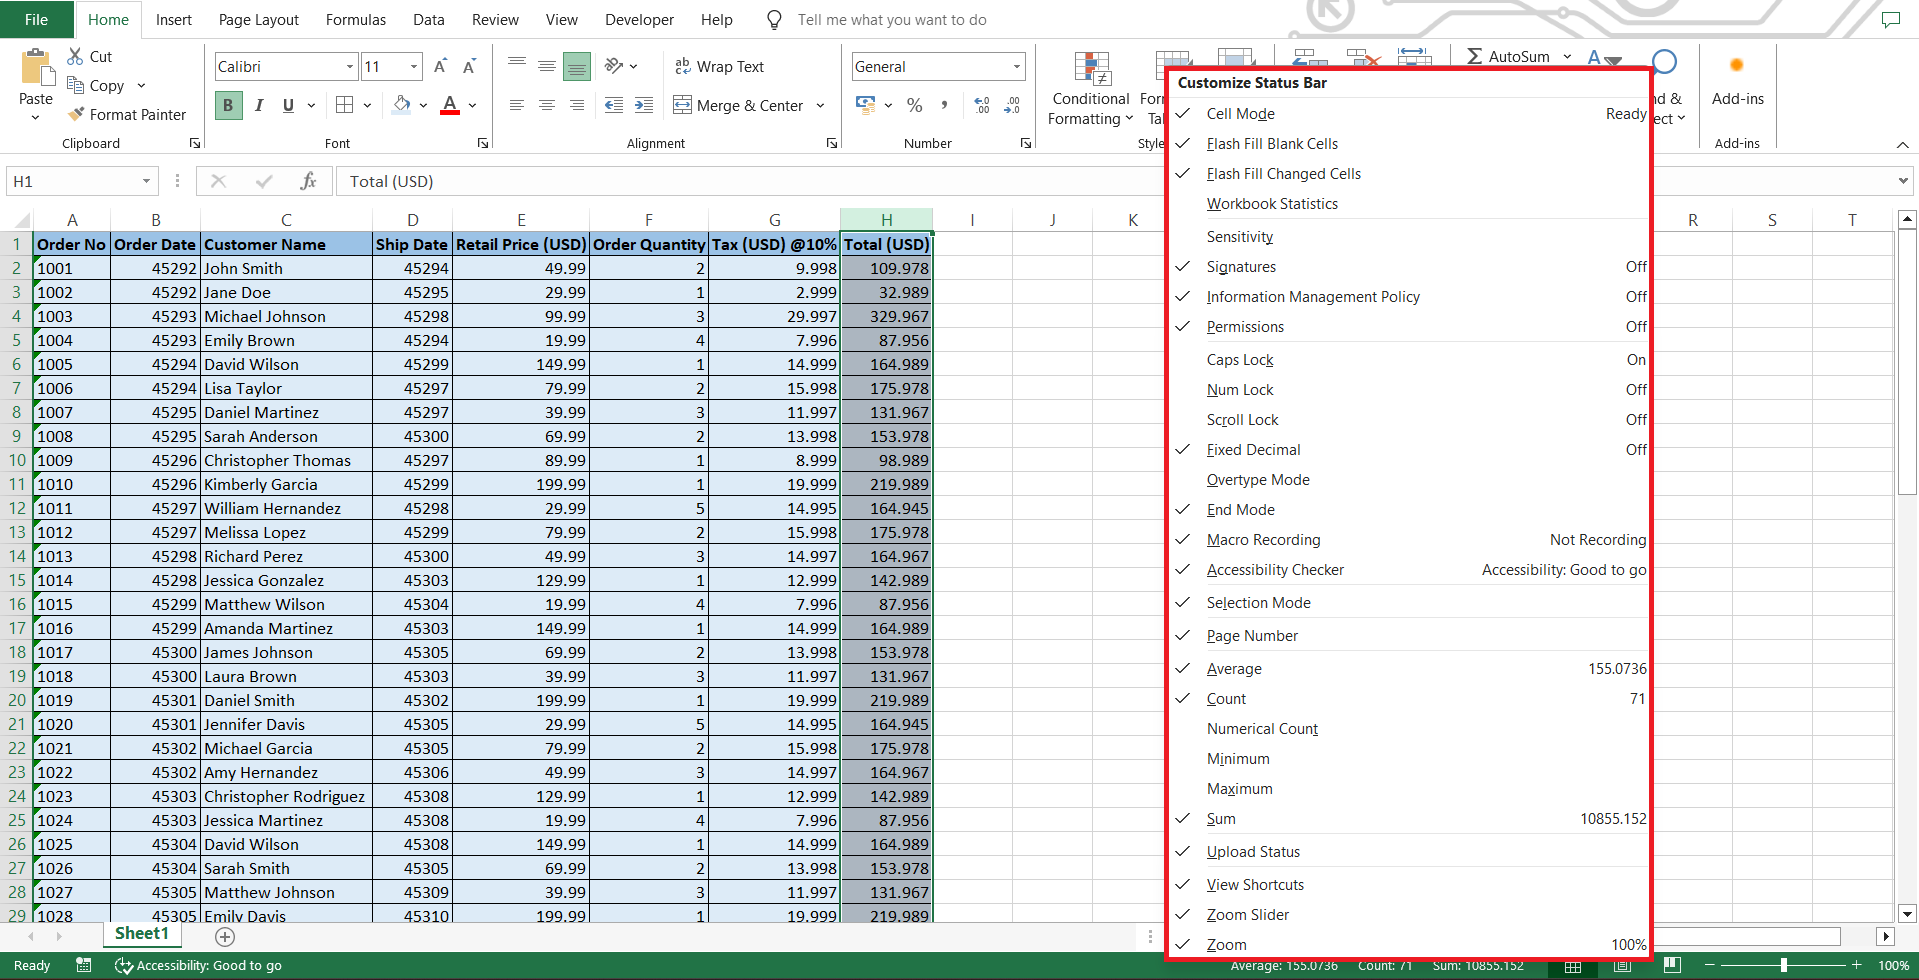
Task: Increase font size with large A
Action: tap(440, 67)
